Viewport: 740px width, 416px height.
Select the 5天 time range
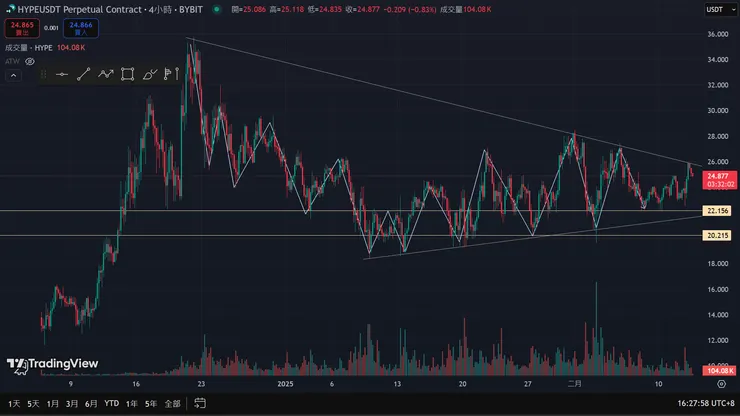33,404
